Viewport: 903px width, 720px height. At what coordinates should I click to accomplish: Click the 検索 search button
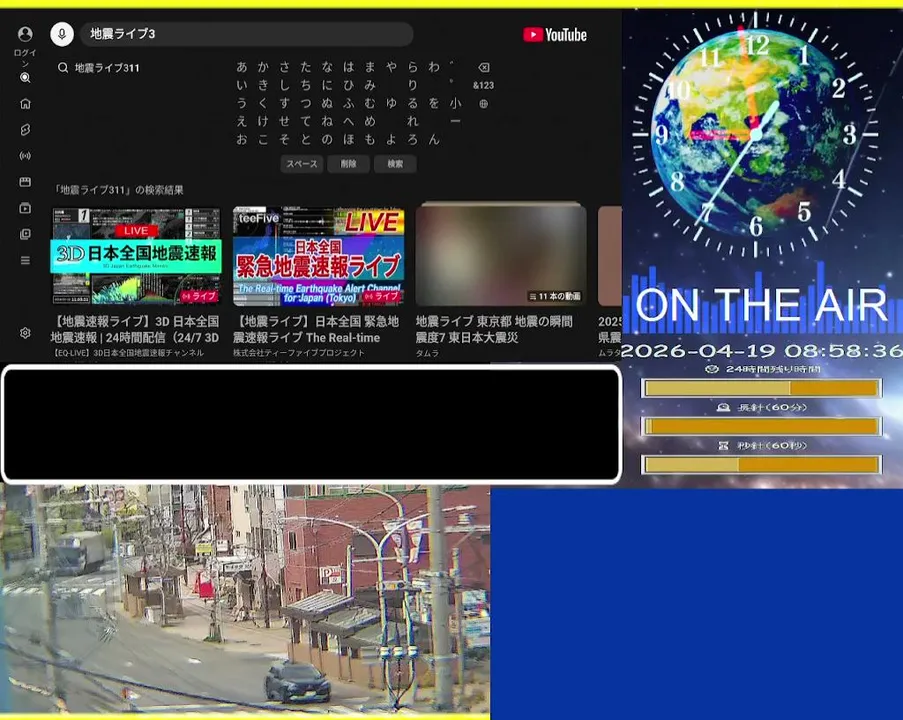(x=395, y=164)
